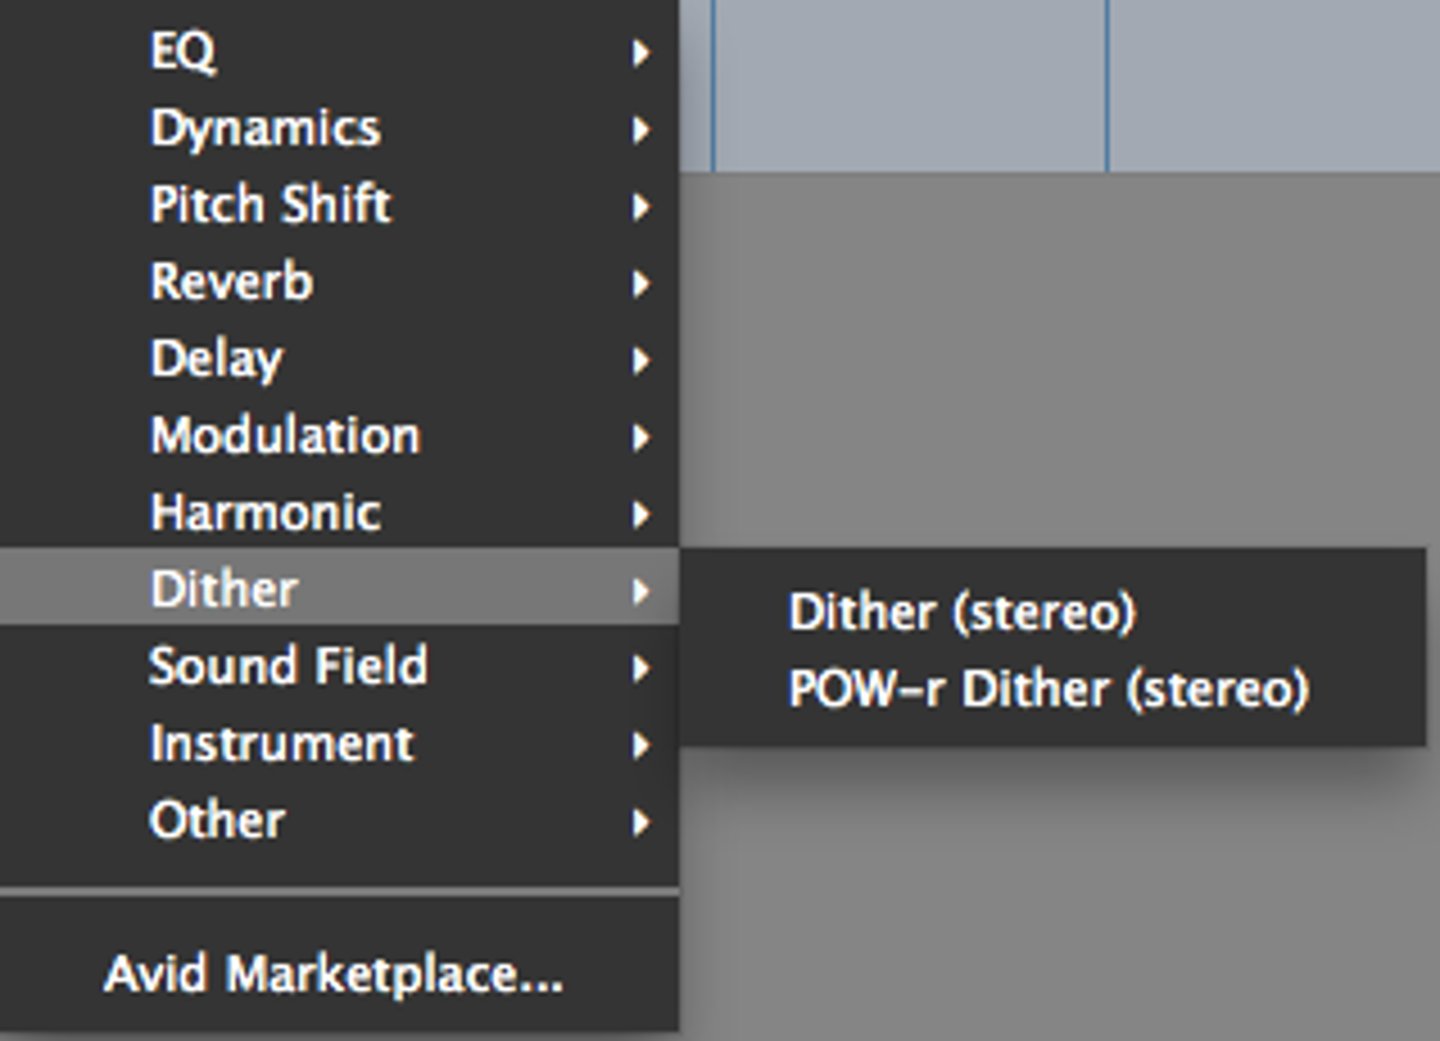Open Avid Marketplace link
The width and height of the screenshot is (1440, 1041).
point(333,974)
